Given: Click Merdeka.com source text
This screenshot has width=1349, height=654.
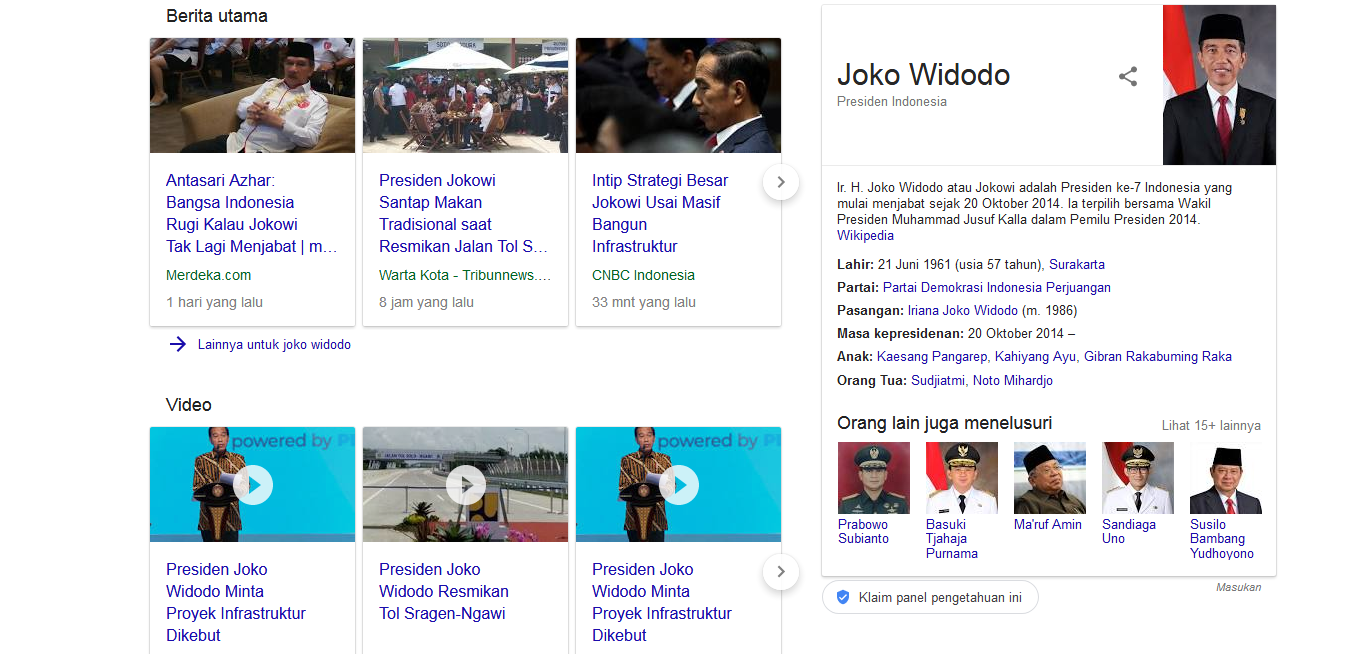Looking at the screenshot, I should point(209,275).
